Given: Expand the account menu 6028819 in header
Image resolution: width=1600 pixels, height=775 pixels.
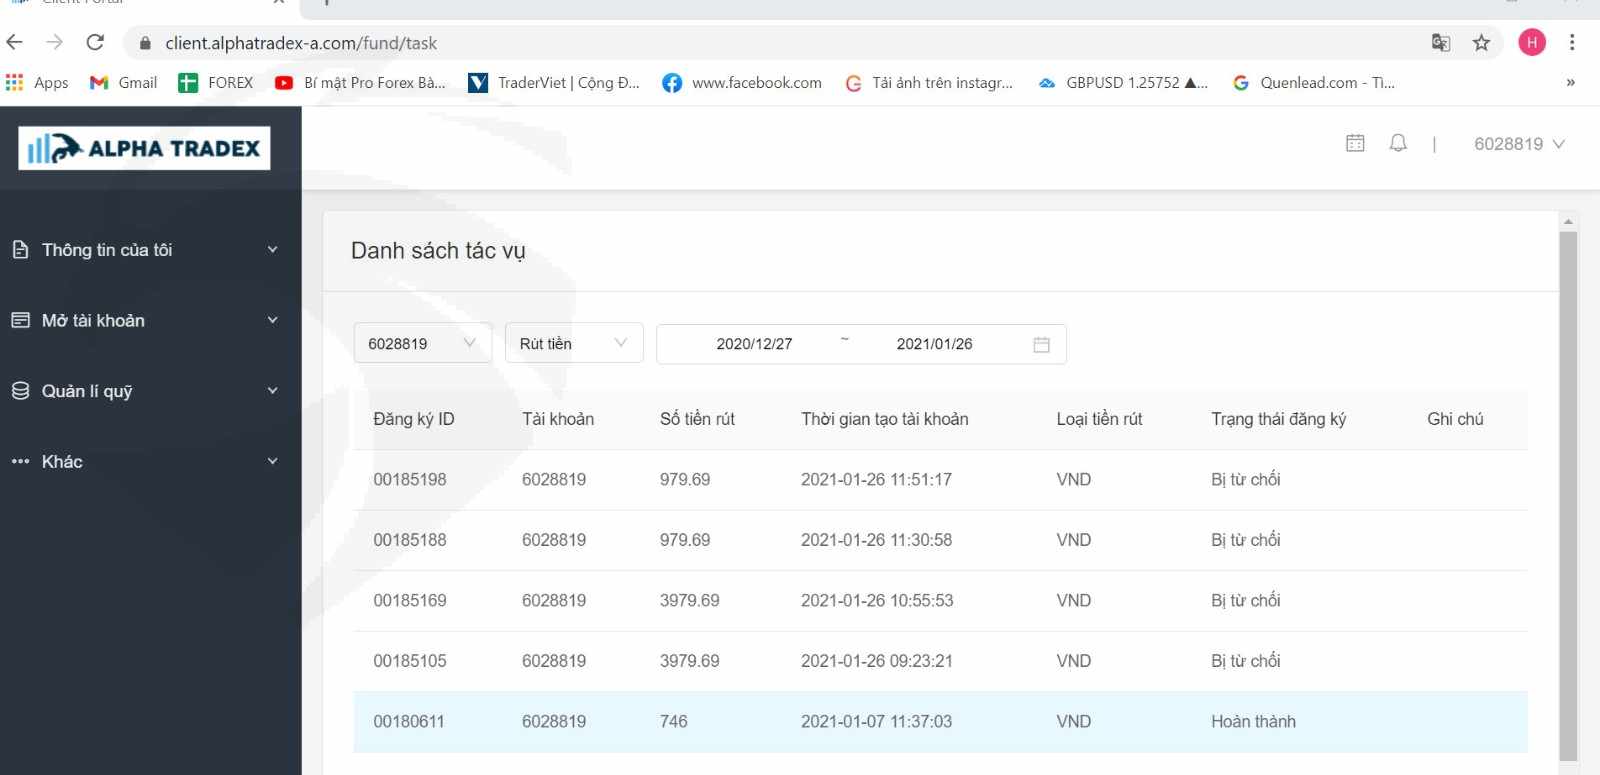Looking at the screenshot, I should 1518,144.
